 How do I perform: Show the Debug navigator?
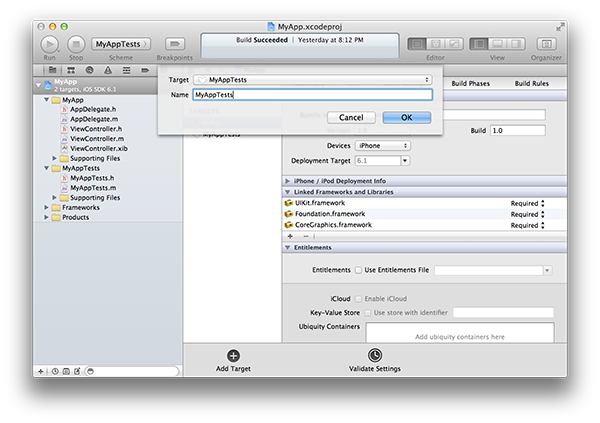[127, 70]
